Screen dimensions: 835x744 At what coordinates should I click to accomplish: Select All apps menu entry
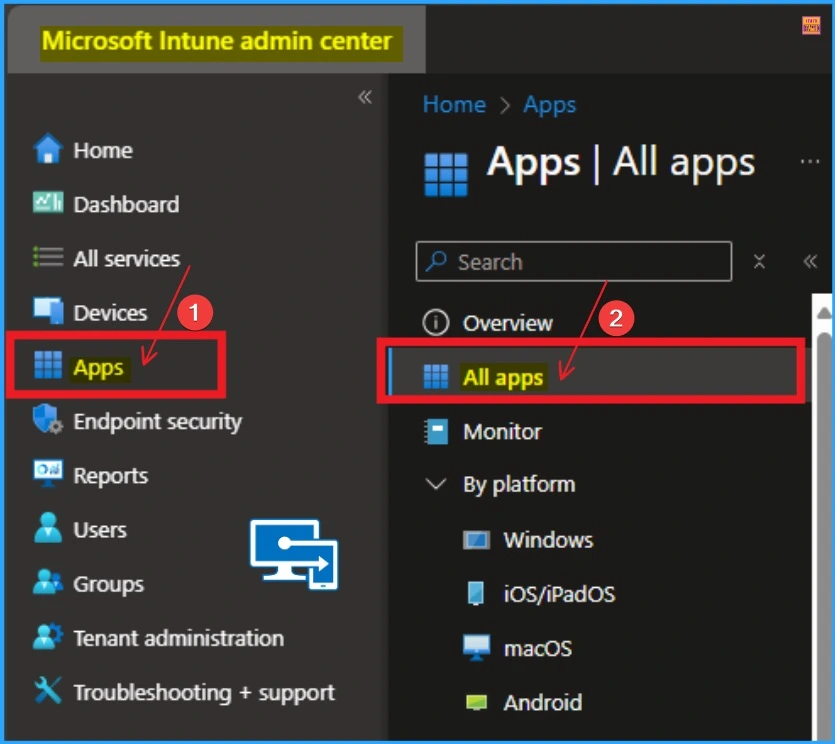503,378
